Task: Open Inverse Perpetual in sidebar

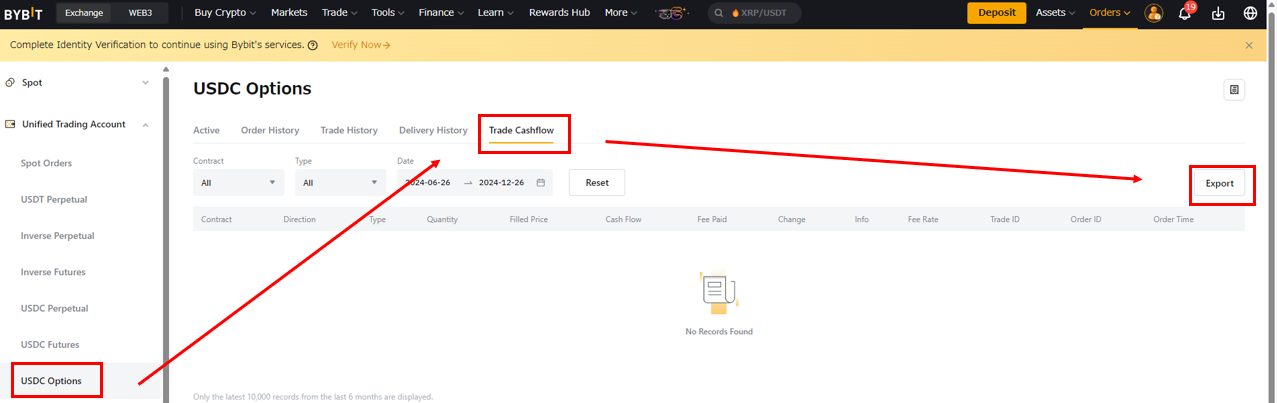Action: point(58,236)
